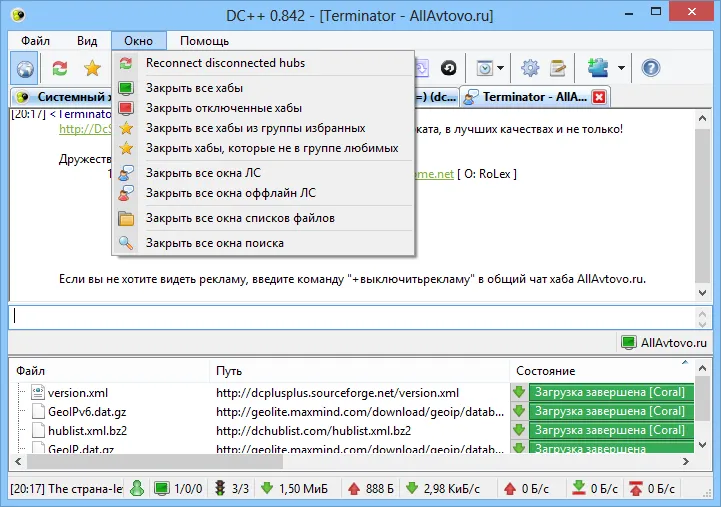721x507 pixels.
Task: Click the black circular refresh file list icon
Action: (x=448, y=68)
